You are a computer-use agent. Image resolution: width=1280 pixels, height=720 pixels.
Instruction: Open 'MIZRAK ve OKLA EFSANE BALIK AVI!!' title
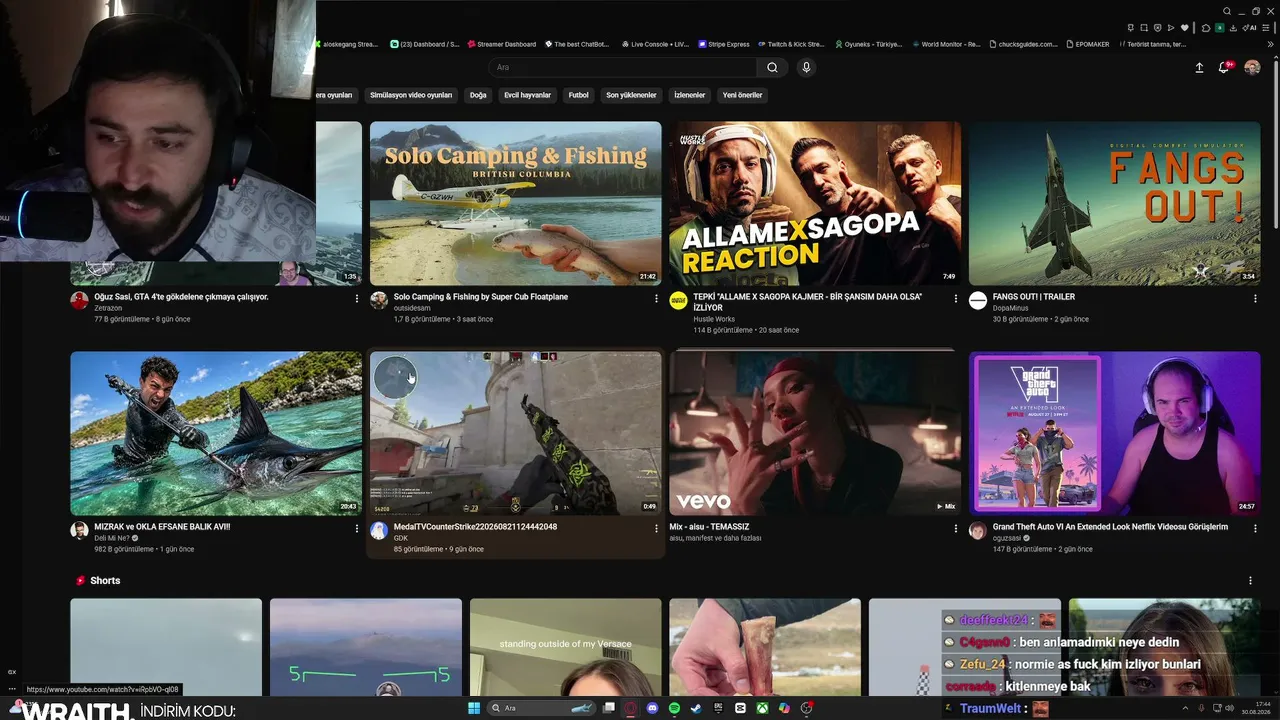coord(162,527)
